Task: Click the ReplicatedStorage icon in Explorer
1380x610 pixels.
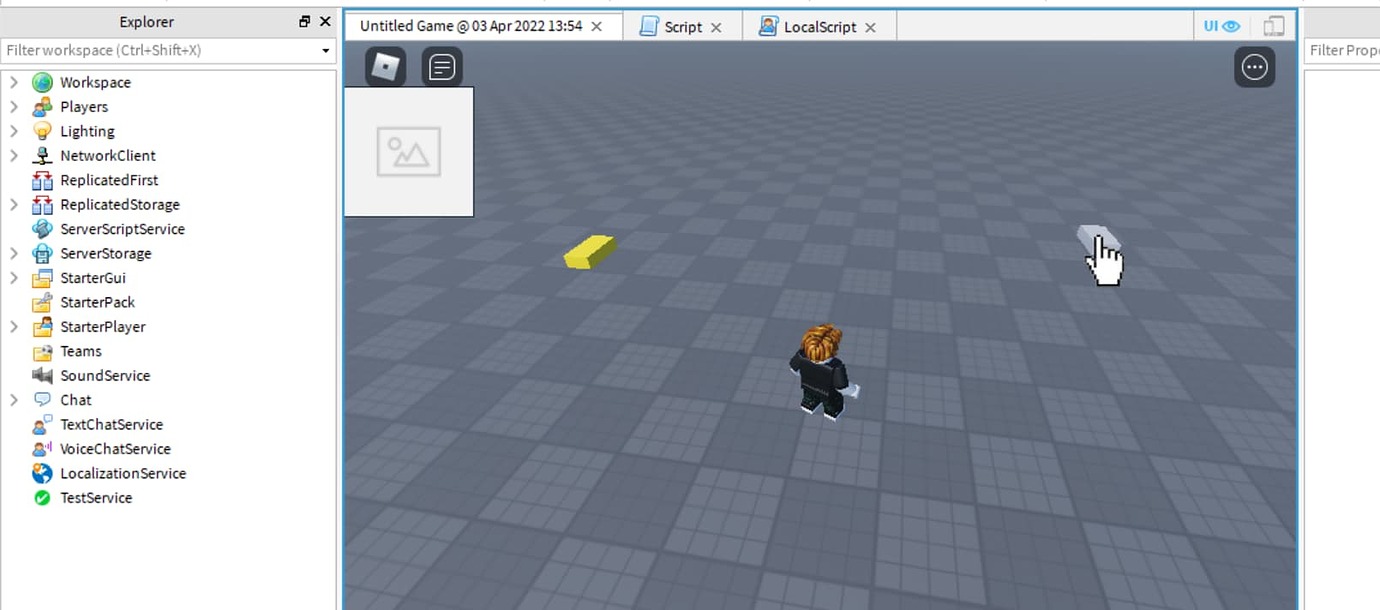Action: pos(41,204)
